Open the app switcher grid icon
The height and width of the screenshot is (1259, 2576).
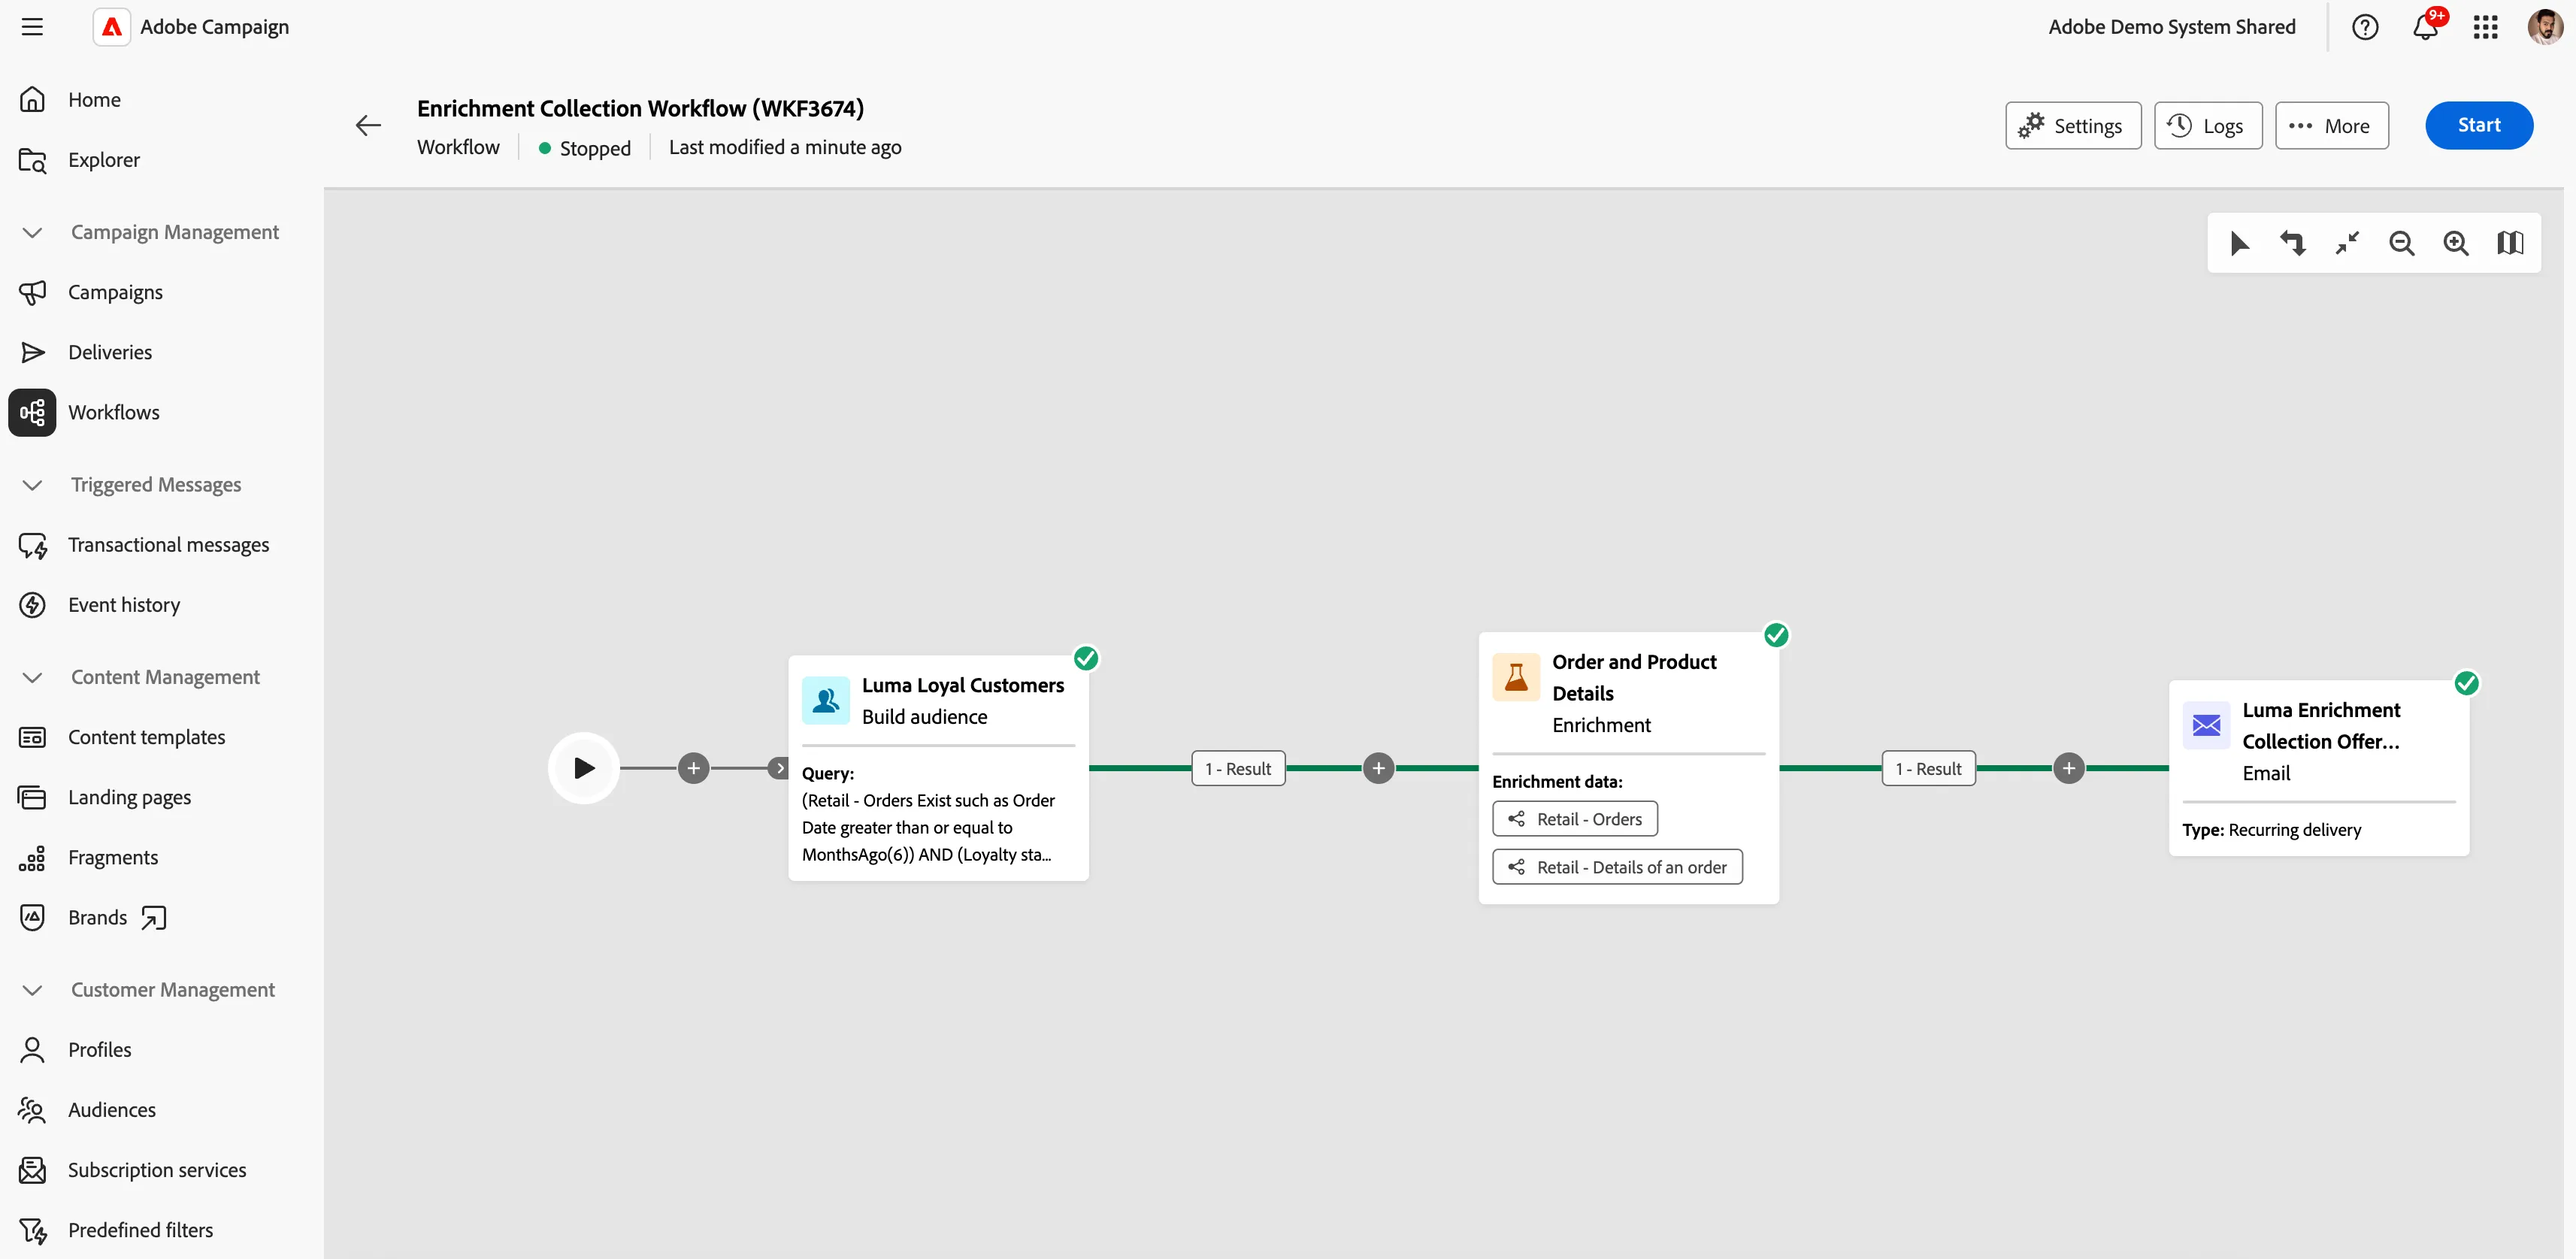(2486, 27)
